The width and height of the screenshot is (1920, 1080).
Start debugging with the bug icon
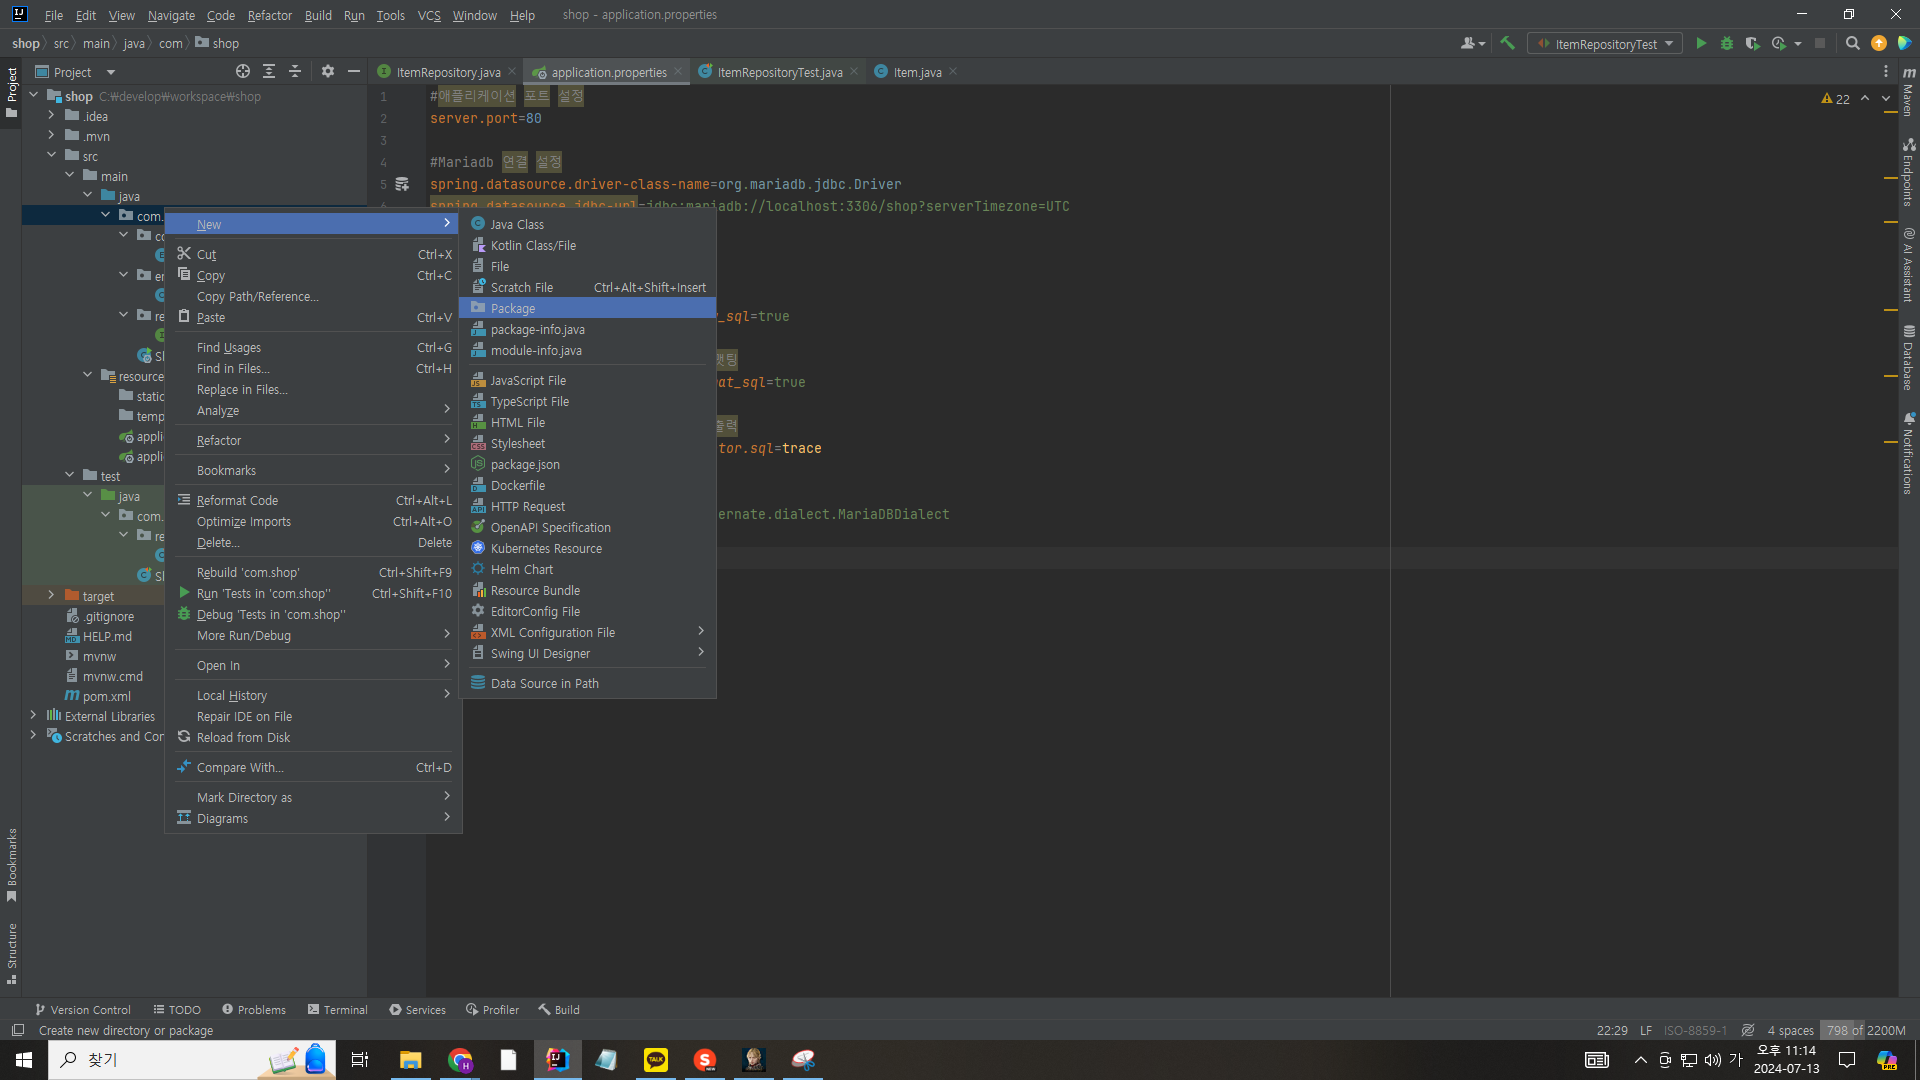coord(1727,43)
